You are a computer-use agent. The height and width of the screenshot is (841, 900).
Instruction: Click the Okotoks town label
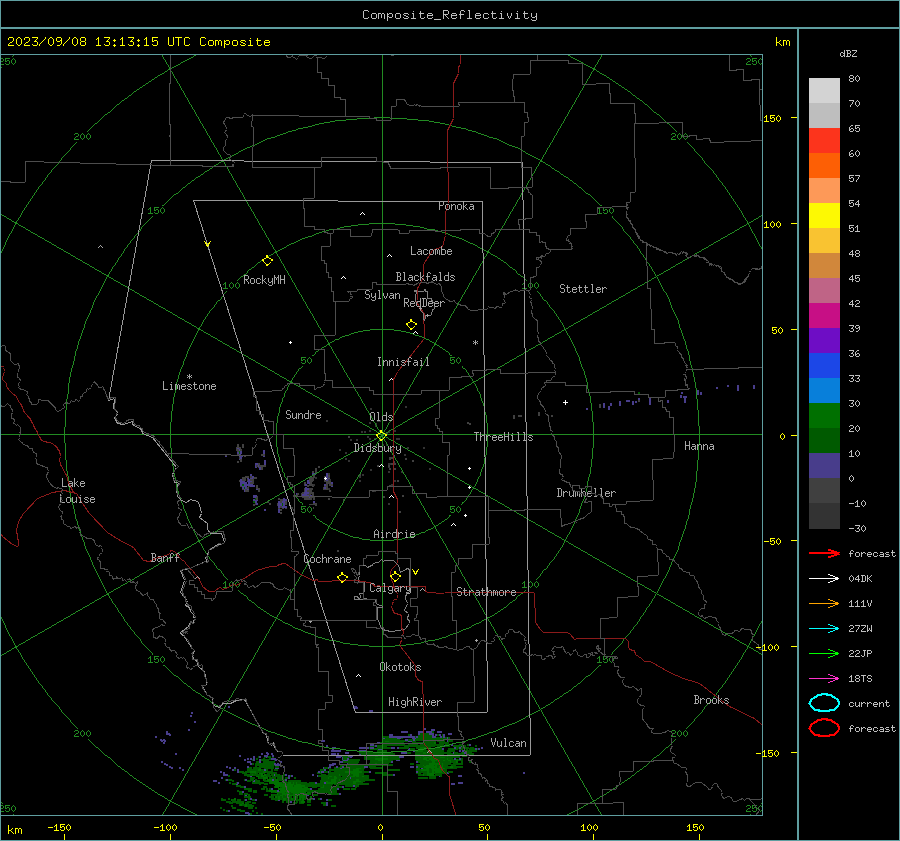[400, 667]
